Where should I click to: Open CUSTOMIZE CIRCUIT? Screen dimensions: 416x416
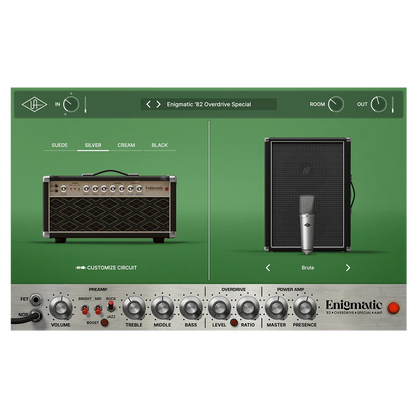tap(107, 268)
